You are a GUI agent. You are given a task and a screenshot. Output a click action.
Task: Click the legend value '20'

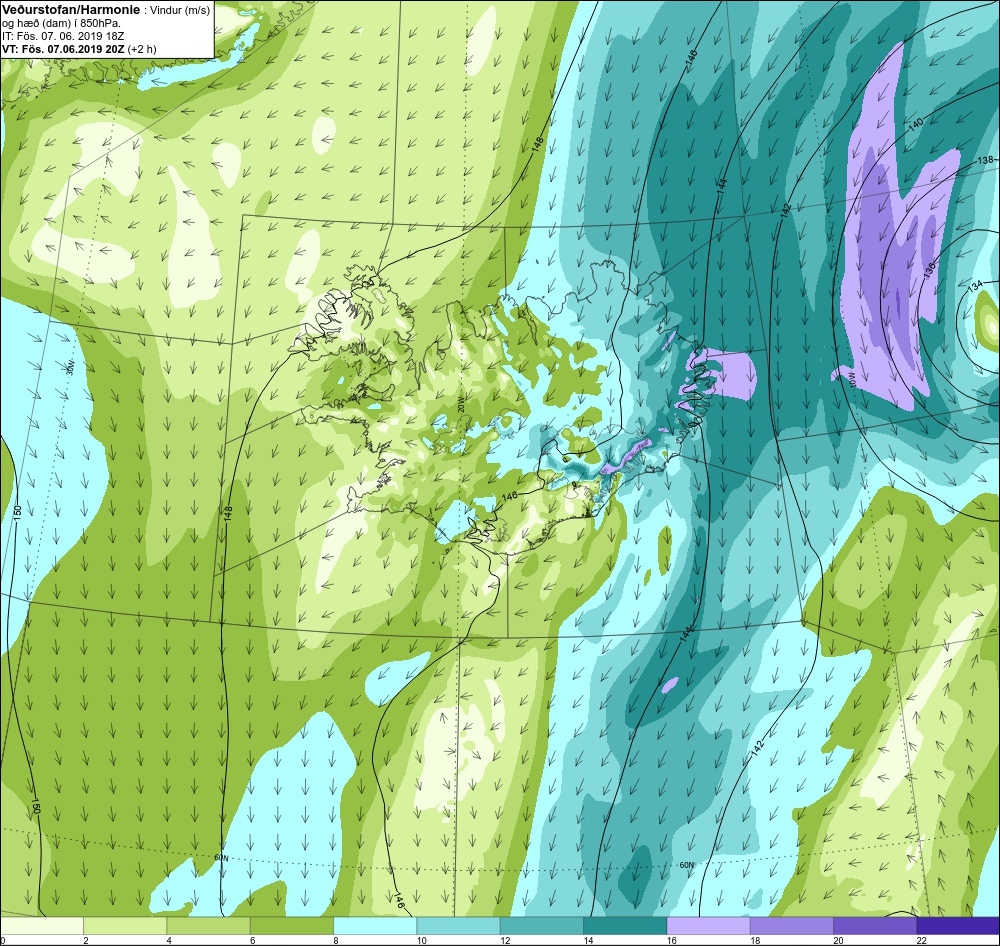click(x=838, y=940)
